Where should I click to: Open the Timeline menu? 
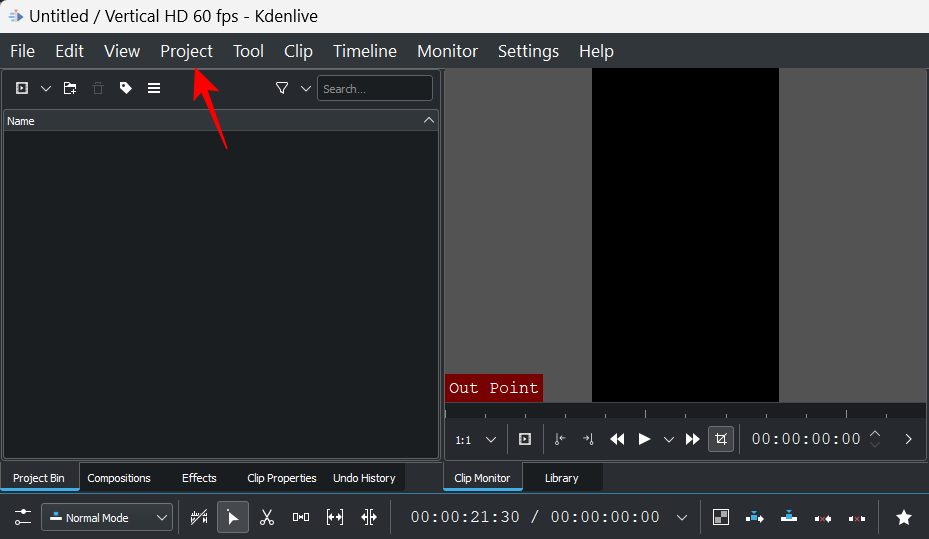365,52
